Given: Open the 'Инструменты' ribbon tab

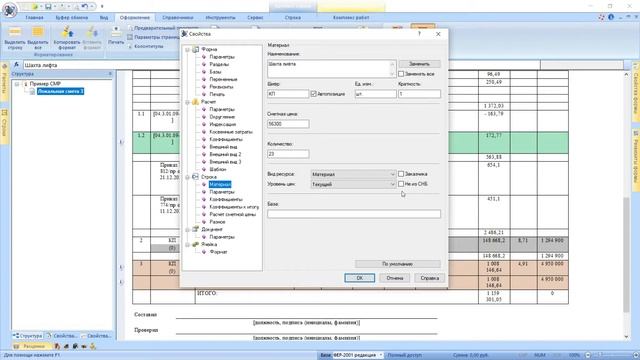Looking at the screenshot, I should coord(220,18).
